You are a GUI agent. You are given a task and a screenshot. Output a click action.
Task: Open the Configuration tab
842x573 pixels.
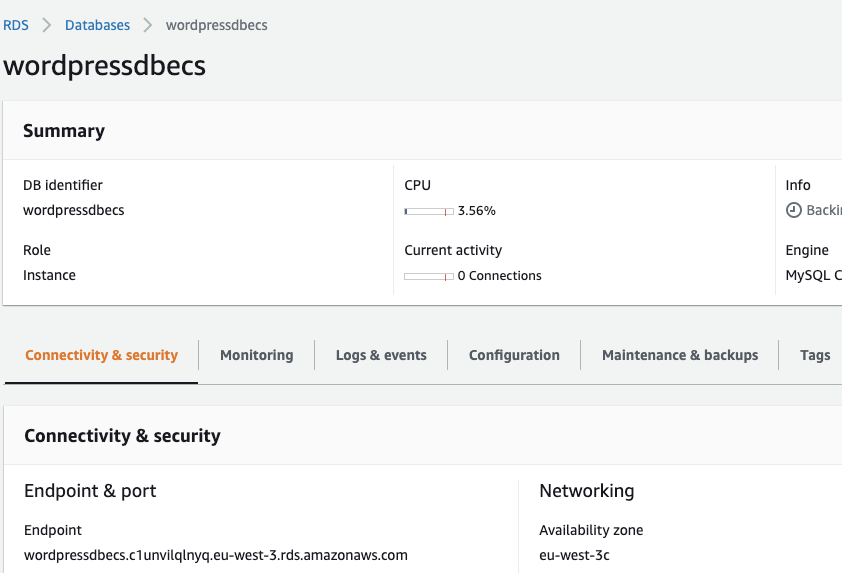(514, 355)
